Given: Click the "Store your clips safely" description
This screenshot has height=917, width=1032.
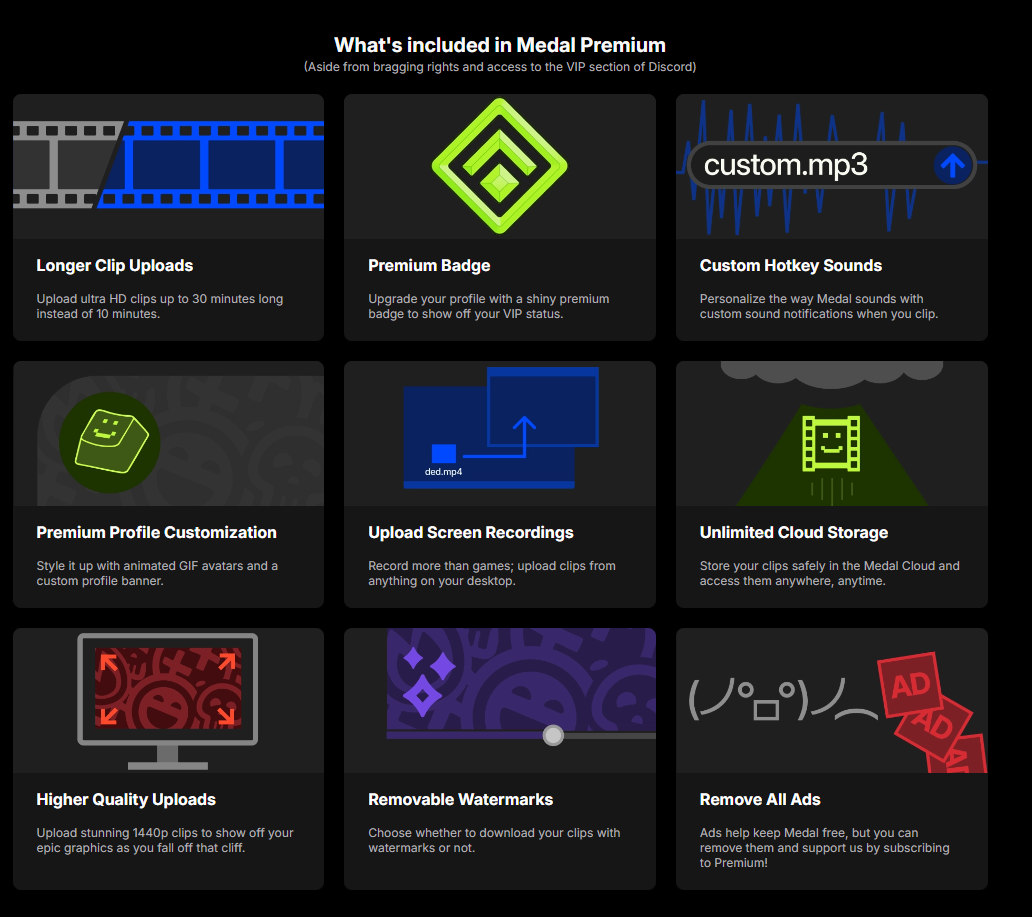Looking at the screenshot, I should (x=829, y=573).
